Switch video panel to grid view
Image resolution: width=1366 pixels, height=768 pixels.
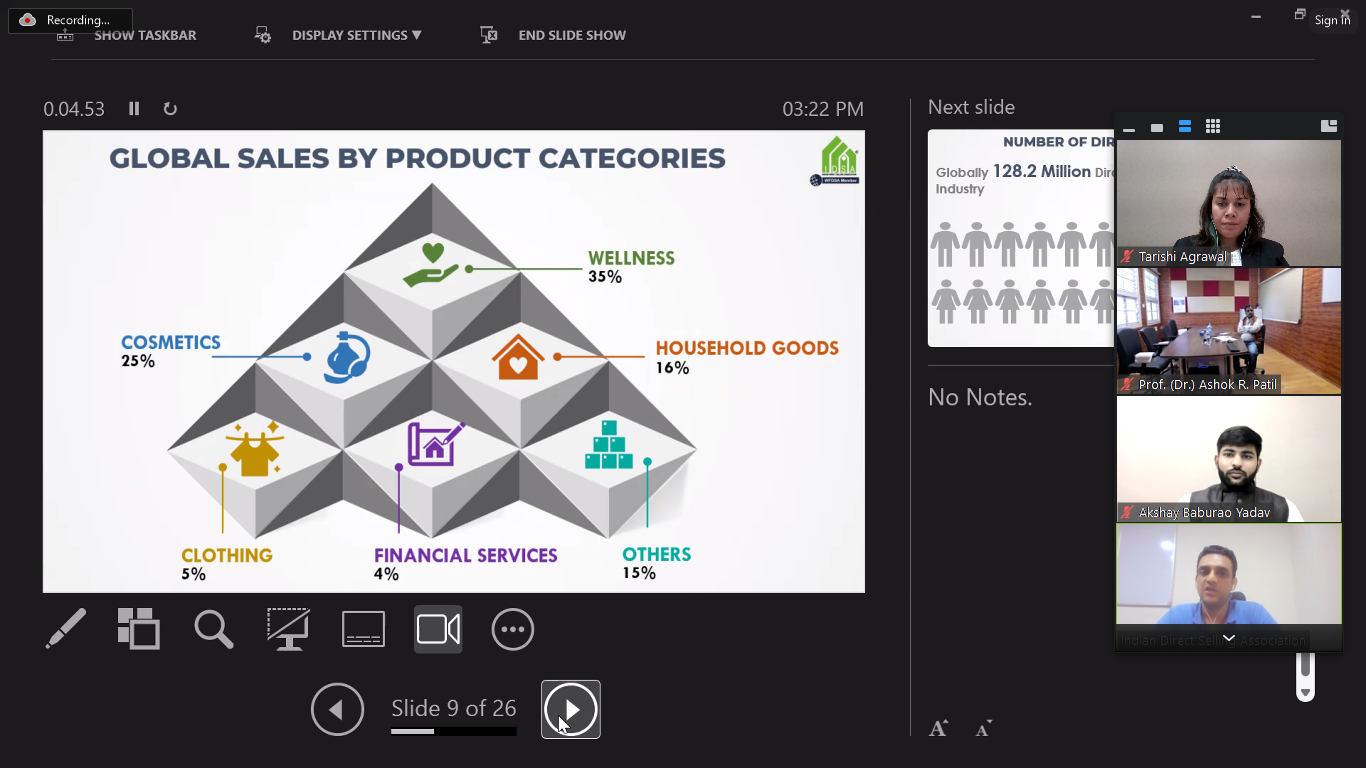coord(1213,126)
